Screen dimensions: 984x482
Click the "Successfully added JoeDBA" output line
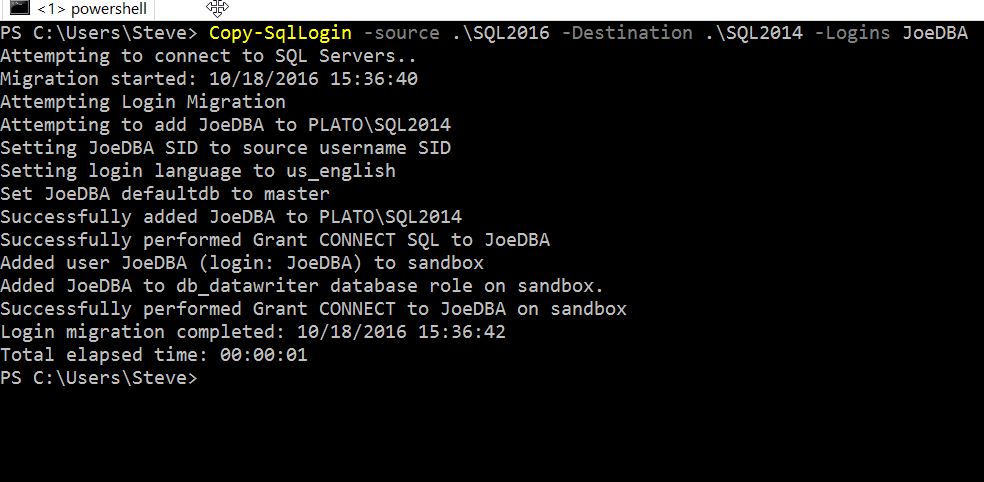pyautogui.click(x=231, y=217)
